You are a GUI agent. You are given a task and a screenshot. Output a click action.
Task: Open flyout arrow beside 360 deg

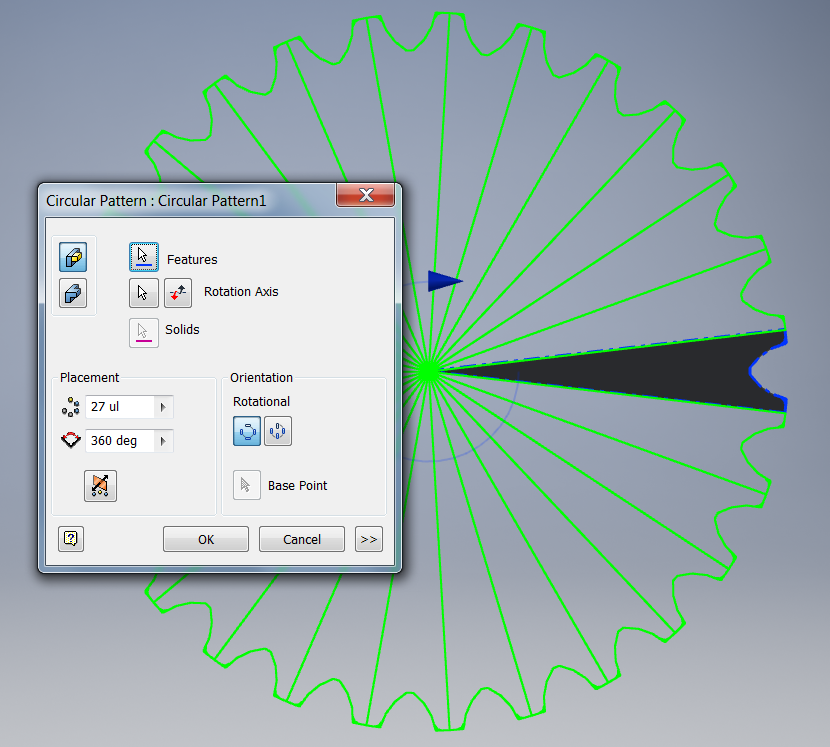[x=164, y=440]
